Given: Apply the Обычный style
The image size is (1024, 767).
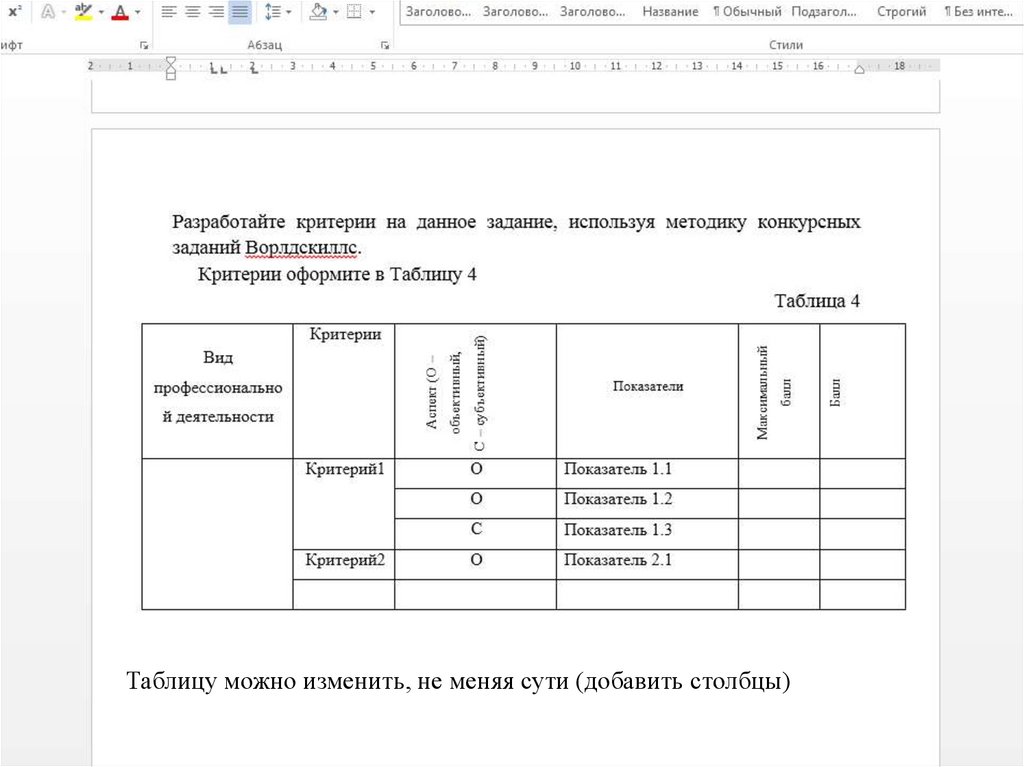Looking at the screenshot, I should click(747, 12).
